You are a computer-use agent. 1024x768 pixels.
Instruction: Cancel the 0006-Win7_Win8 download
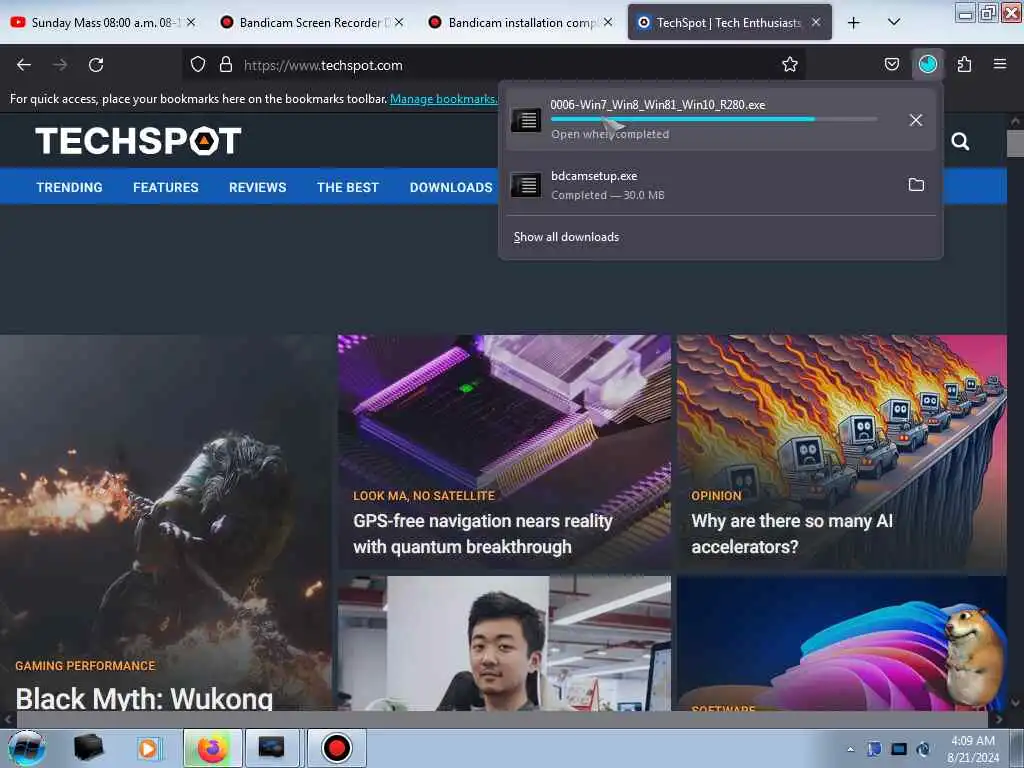916,120
